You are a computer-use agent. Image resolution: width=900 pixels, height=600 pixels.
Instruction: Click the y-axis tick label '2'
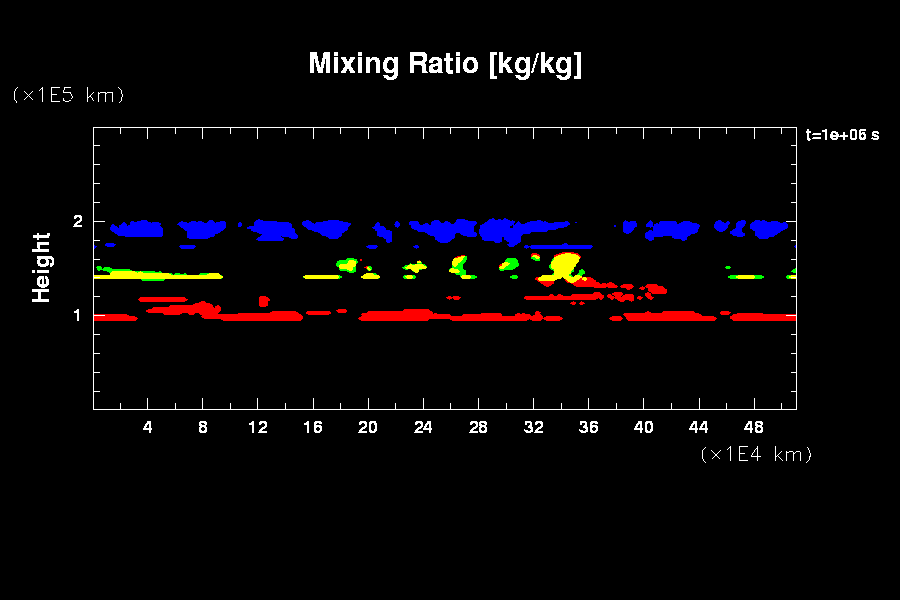(x=78, y=222)
